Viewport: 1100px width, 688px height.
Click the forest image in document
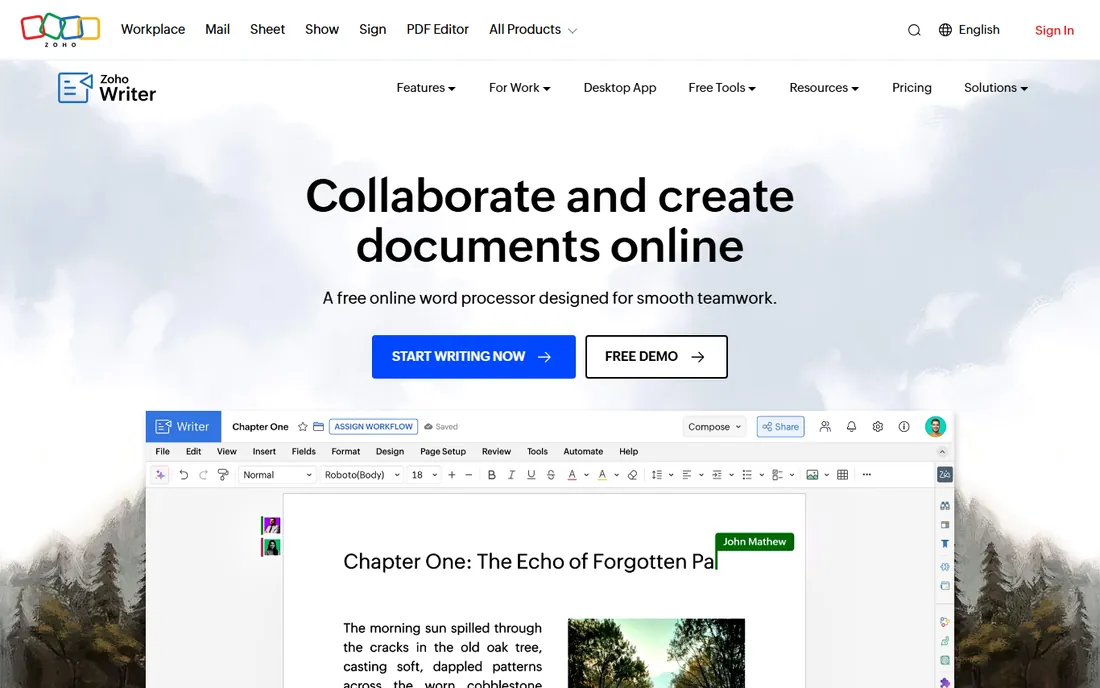pos(656,653)
